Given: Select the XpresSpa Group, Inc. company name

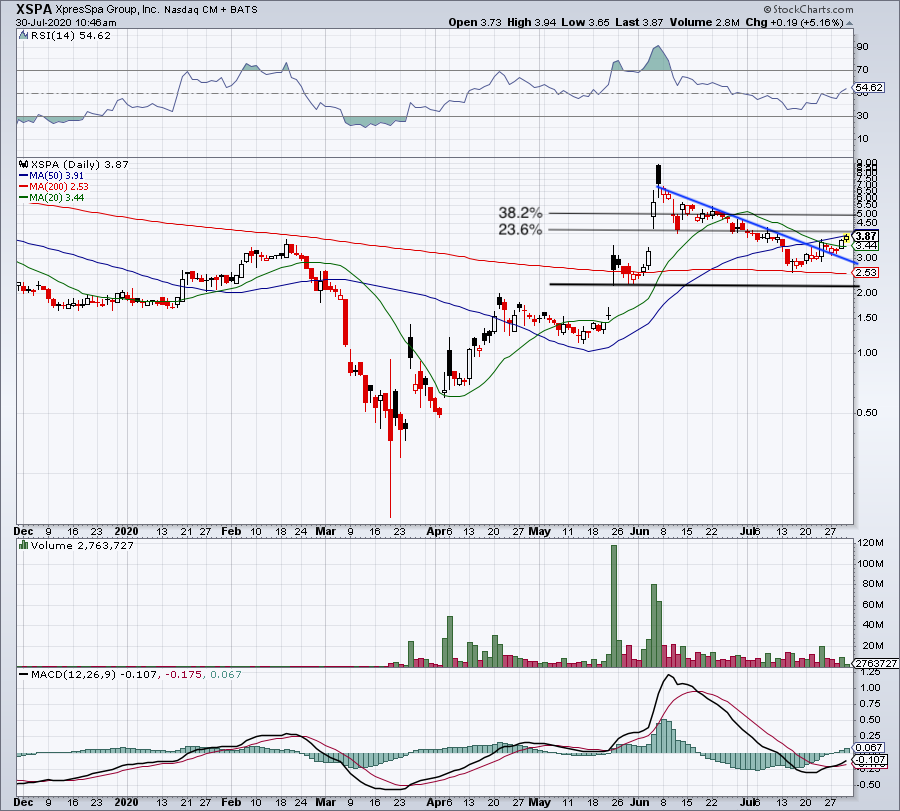Looking at the screenshot, I should (x=108, y=10).
